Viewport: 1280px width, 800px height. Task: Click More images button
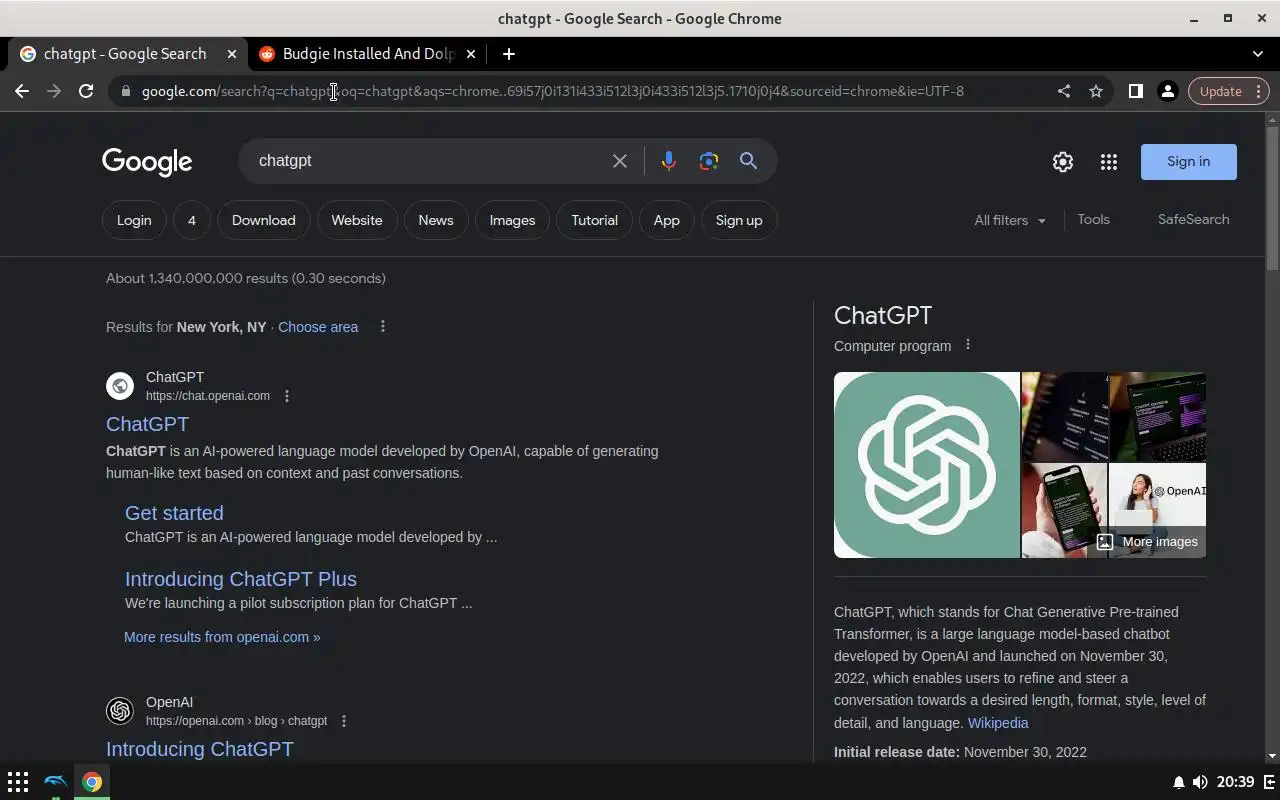pyautogui.click(x=1147, y=542)
